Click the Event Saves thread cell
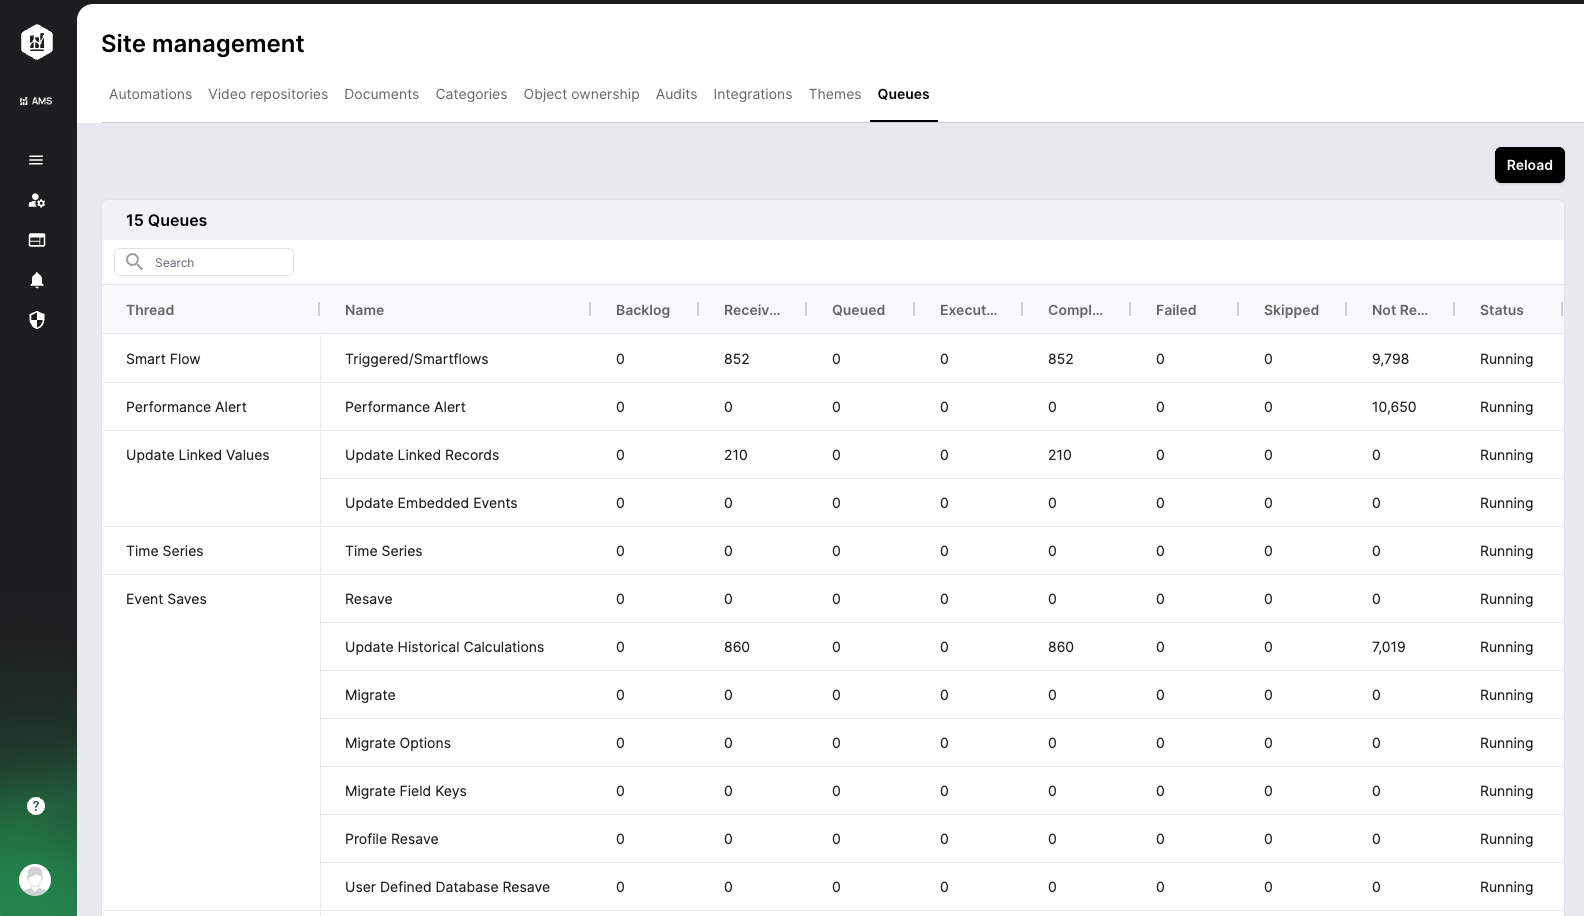 coord(211,743)
